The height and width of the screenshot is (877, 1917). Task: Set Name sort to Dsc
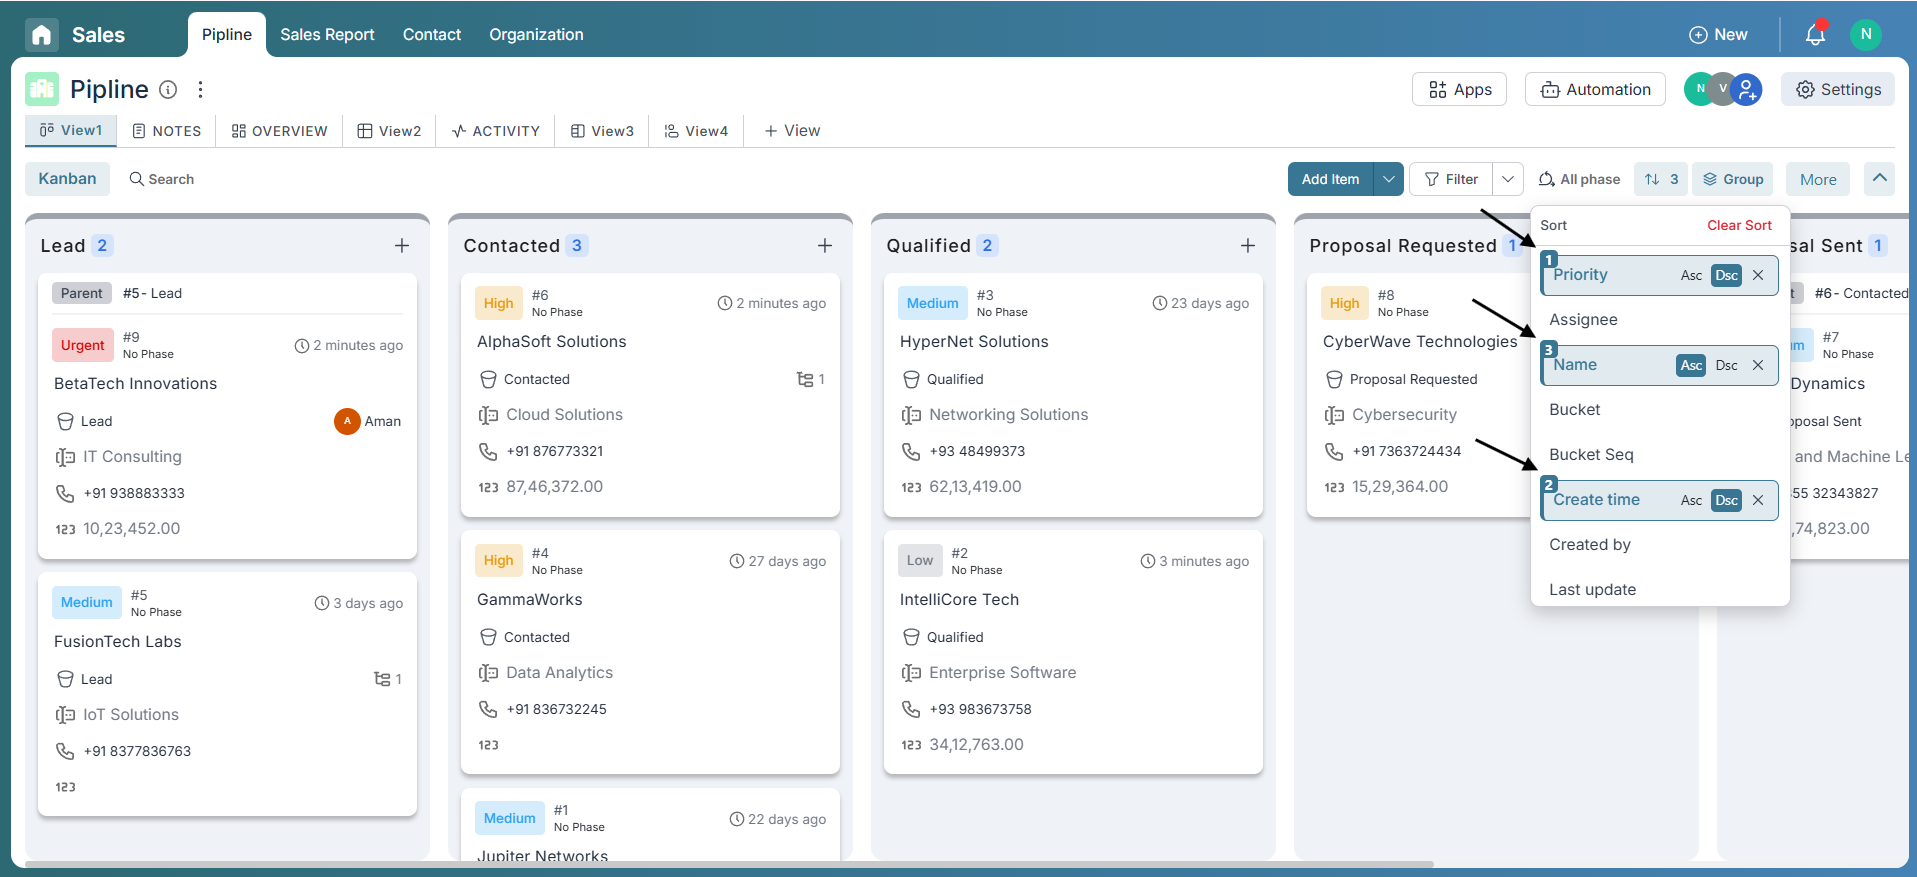pos(1727,365)
